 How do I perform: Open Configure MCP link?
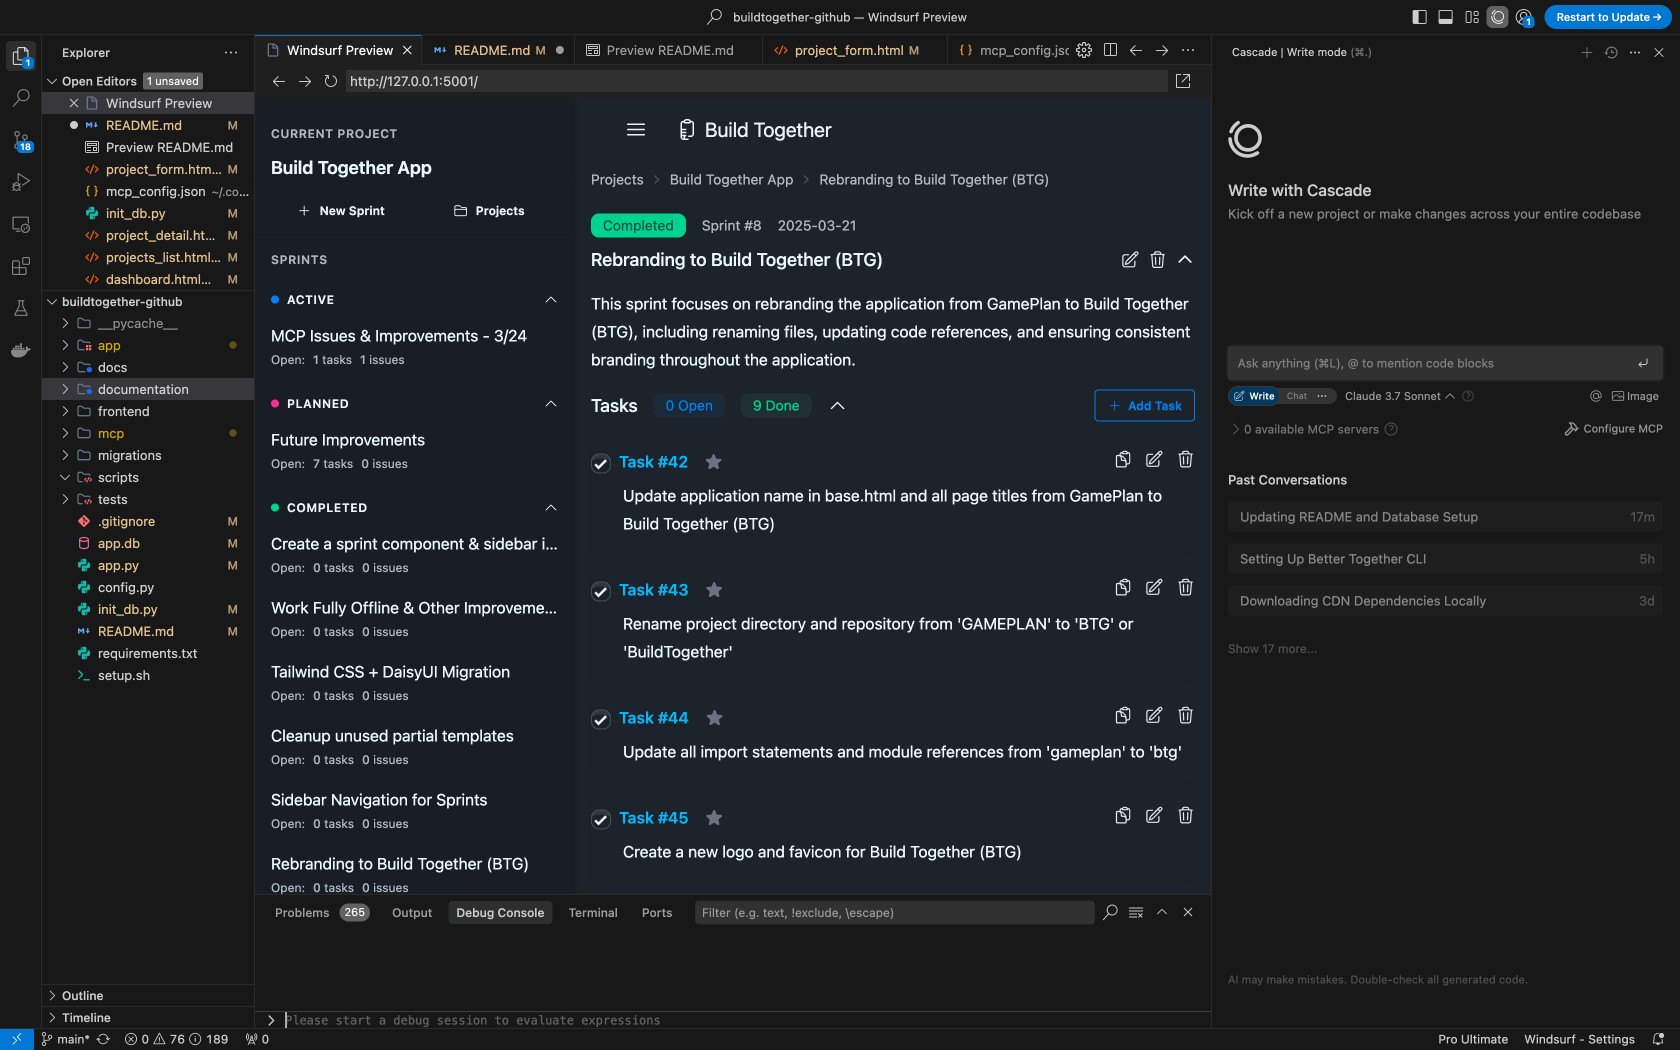(x=1614, y=429)
